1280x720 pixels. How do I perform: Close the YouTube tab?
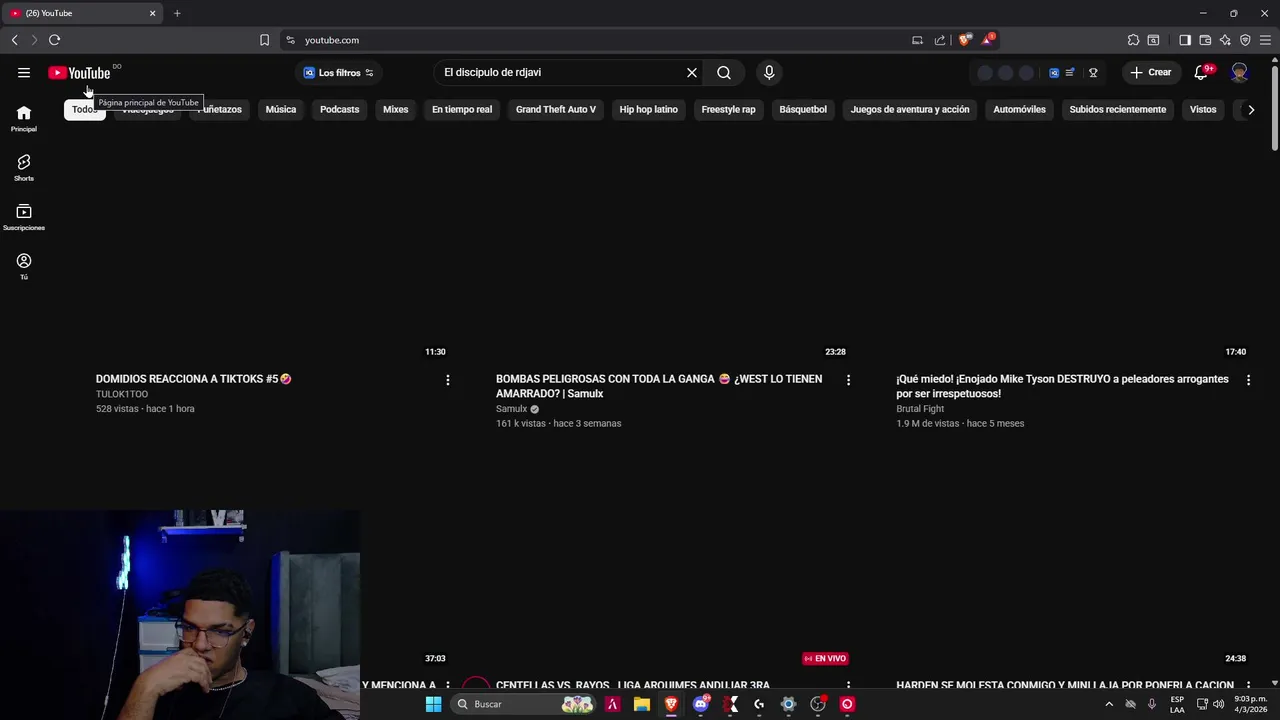coord(152,13)
